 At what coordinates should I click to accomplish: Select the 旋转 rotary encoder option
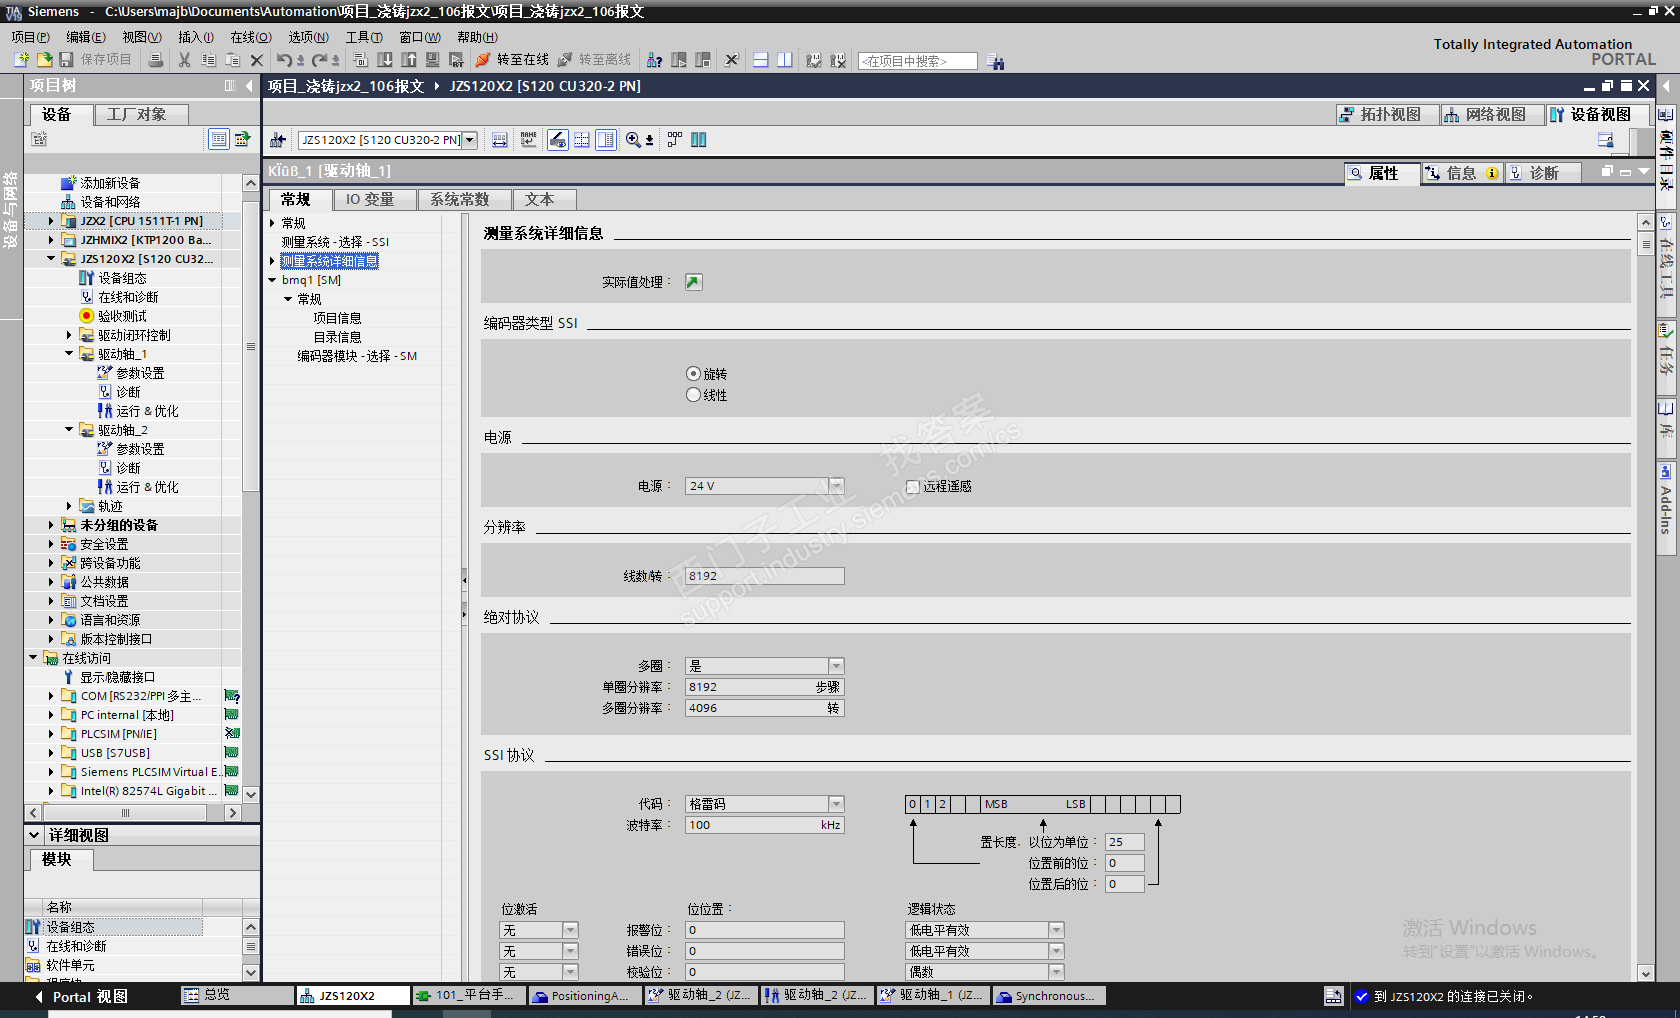click(693, 374)
